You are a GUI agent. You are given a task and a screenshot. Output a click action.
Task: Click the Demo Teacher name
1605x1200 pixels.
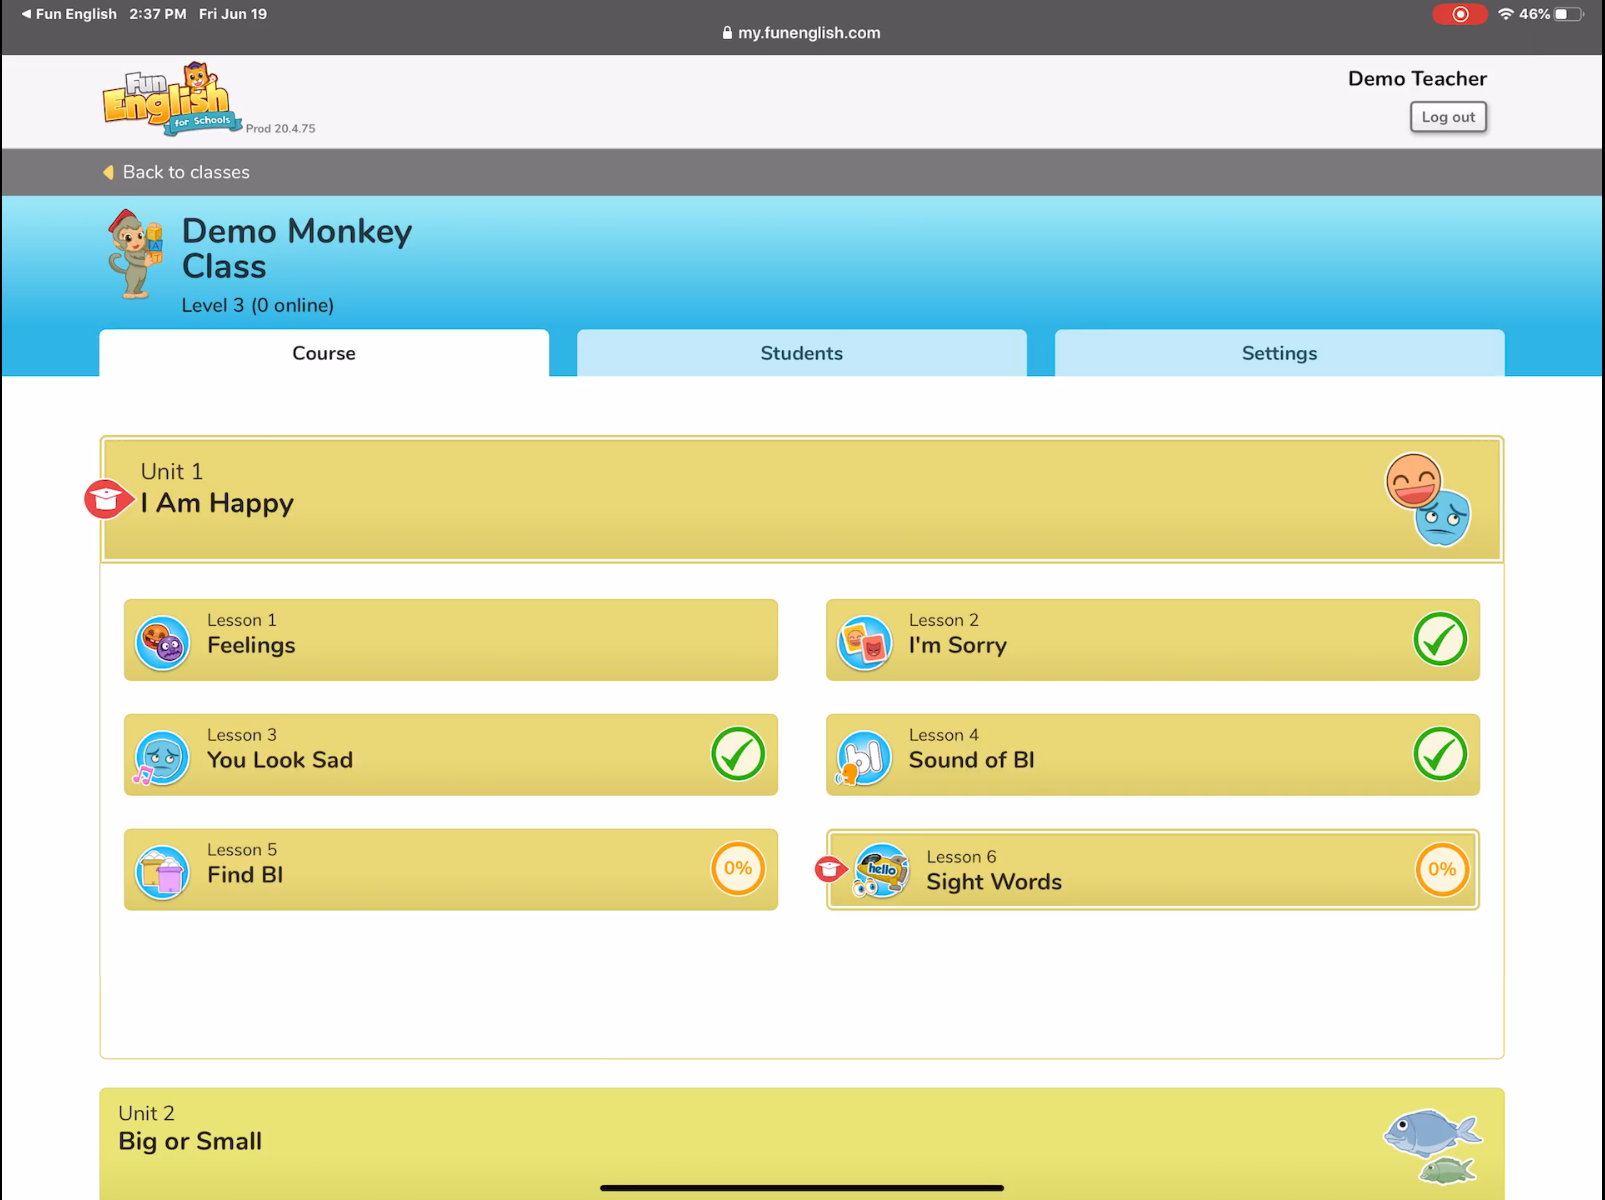(1417, 78)
